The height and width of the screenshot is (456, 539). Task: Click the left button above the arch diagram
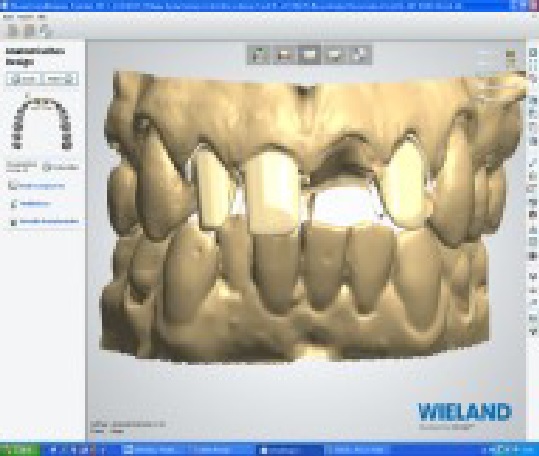[x=24, y=79]
